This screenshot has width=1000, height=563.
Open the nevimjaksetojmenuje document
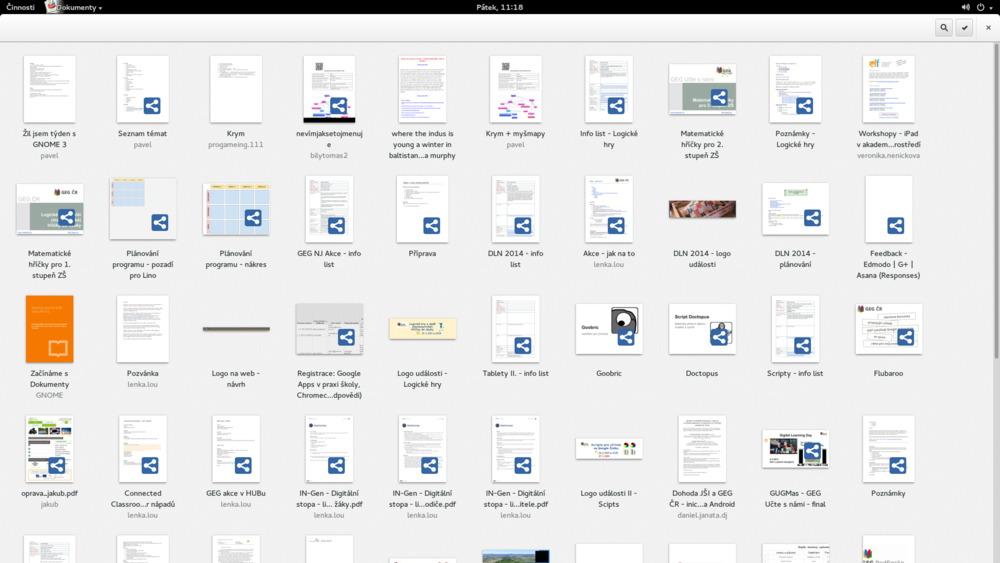[x=329, y=89]
